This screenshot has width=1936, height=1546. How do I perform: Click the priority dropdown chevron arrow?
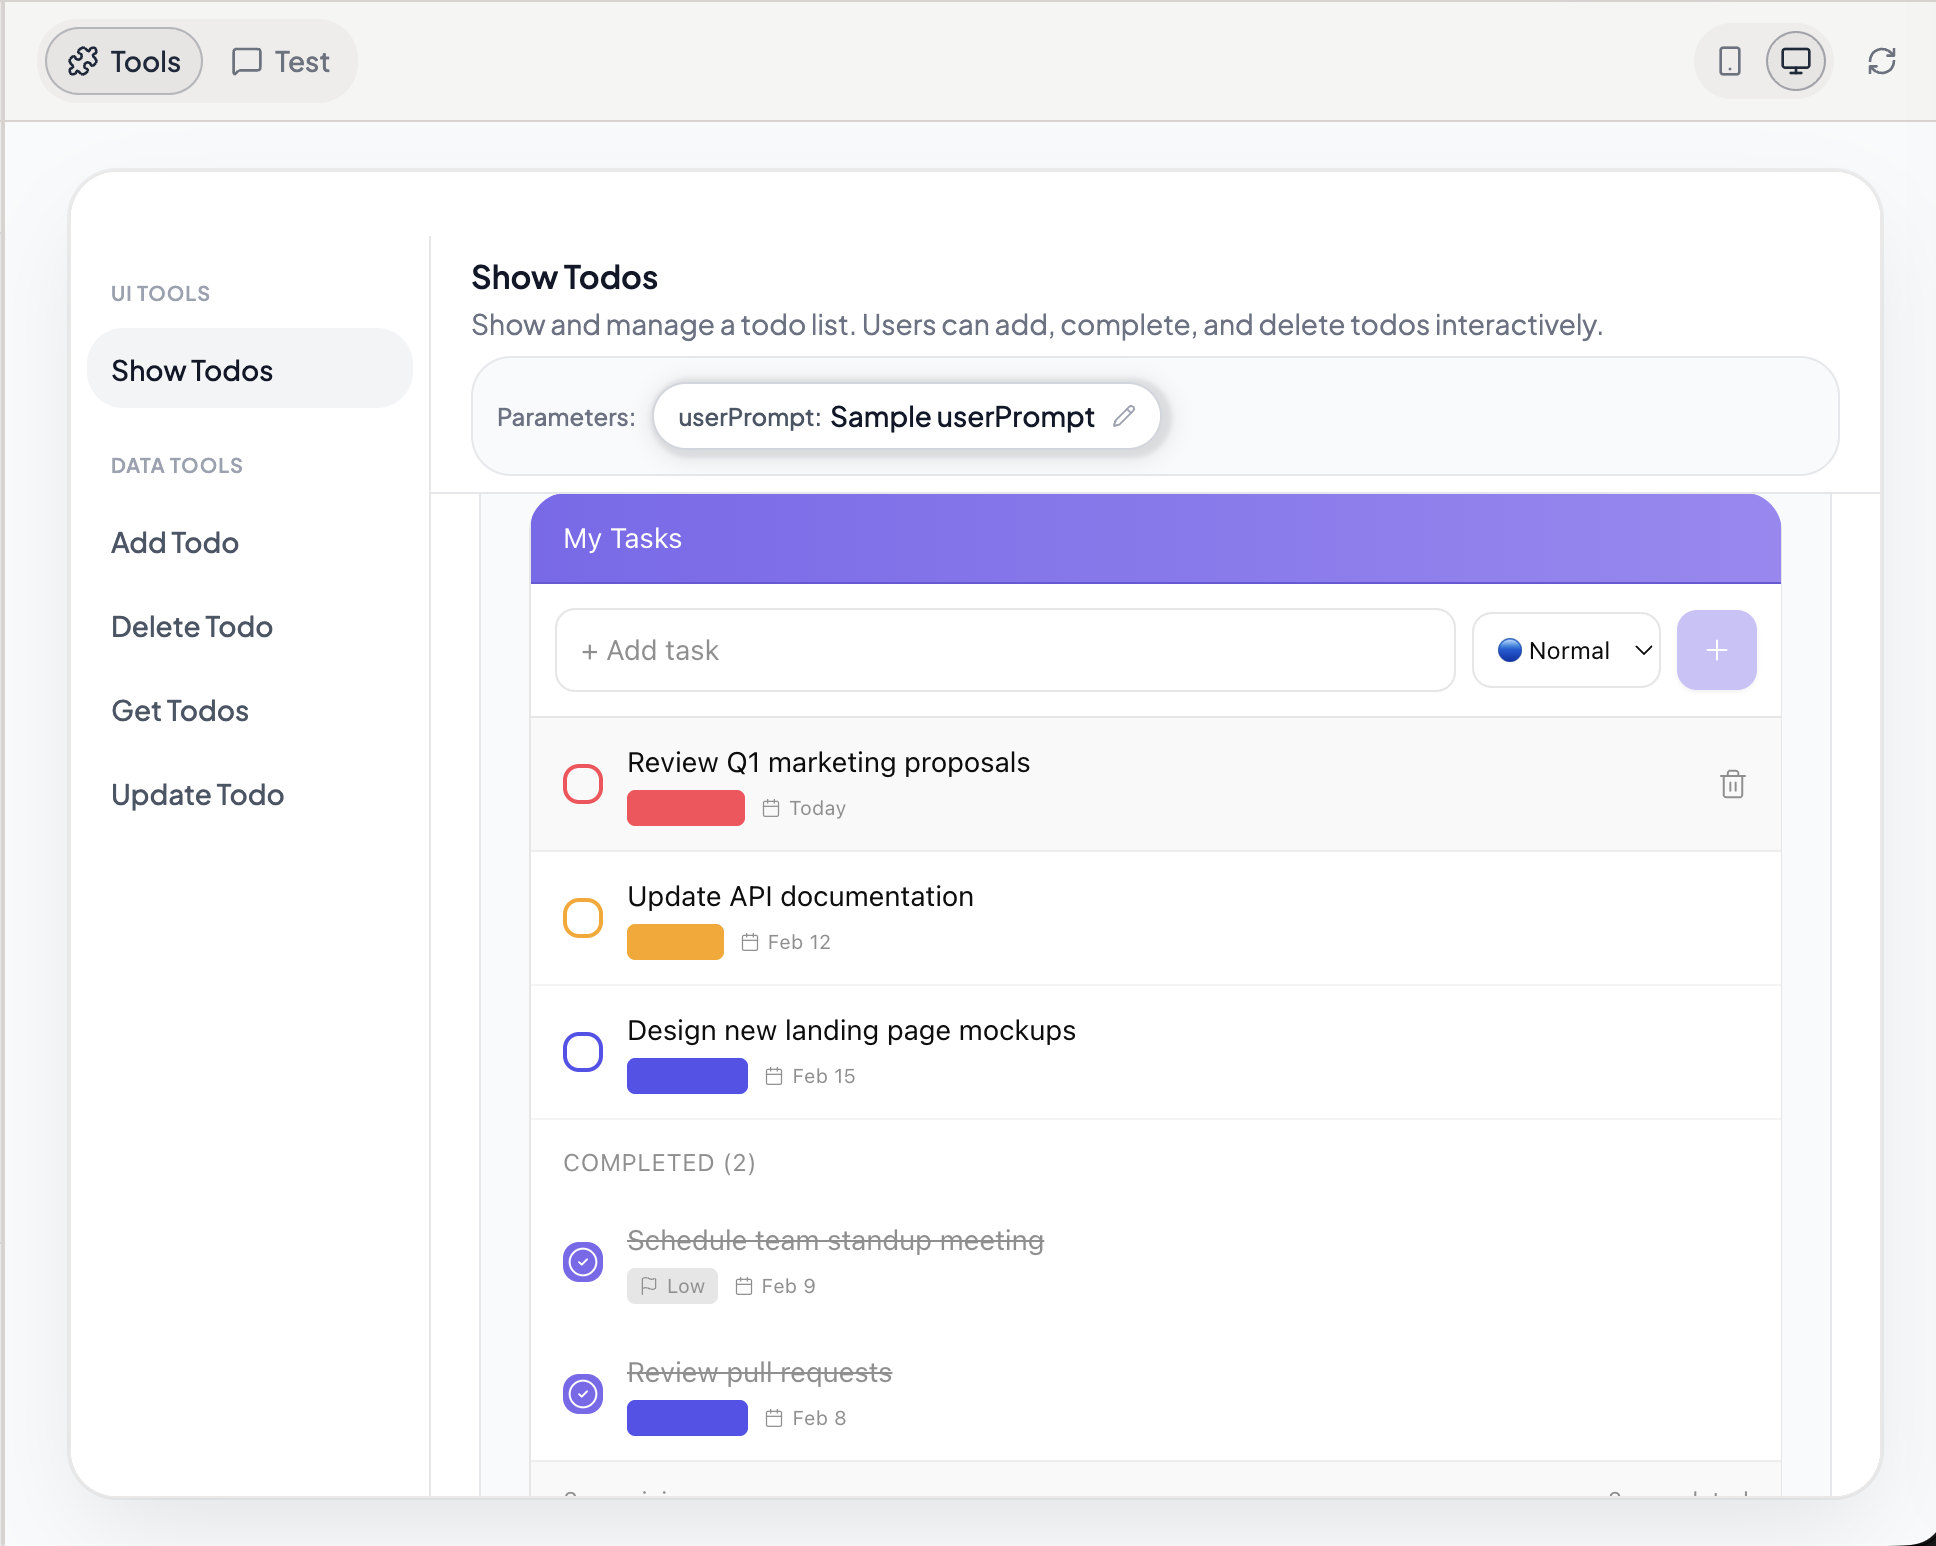click(x=1643, y=650)
